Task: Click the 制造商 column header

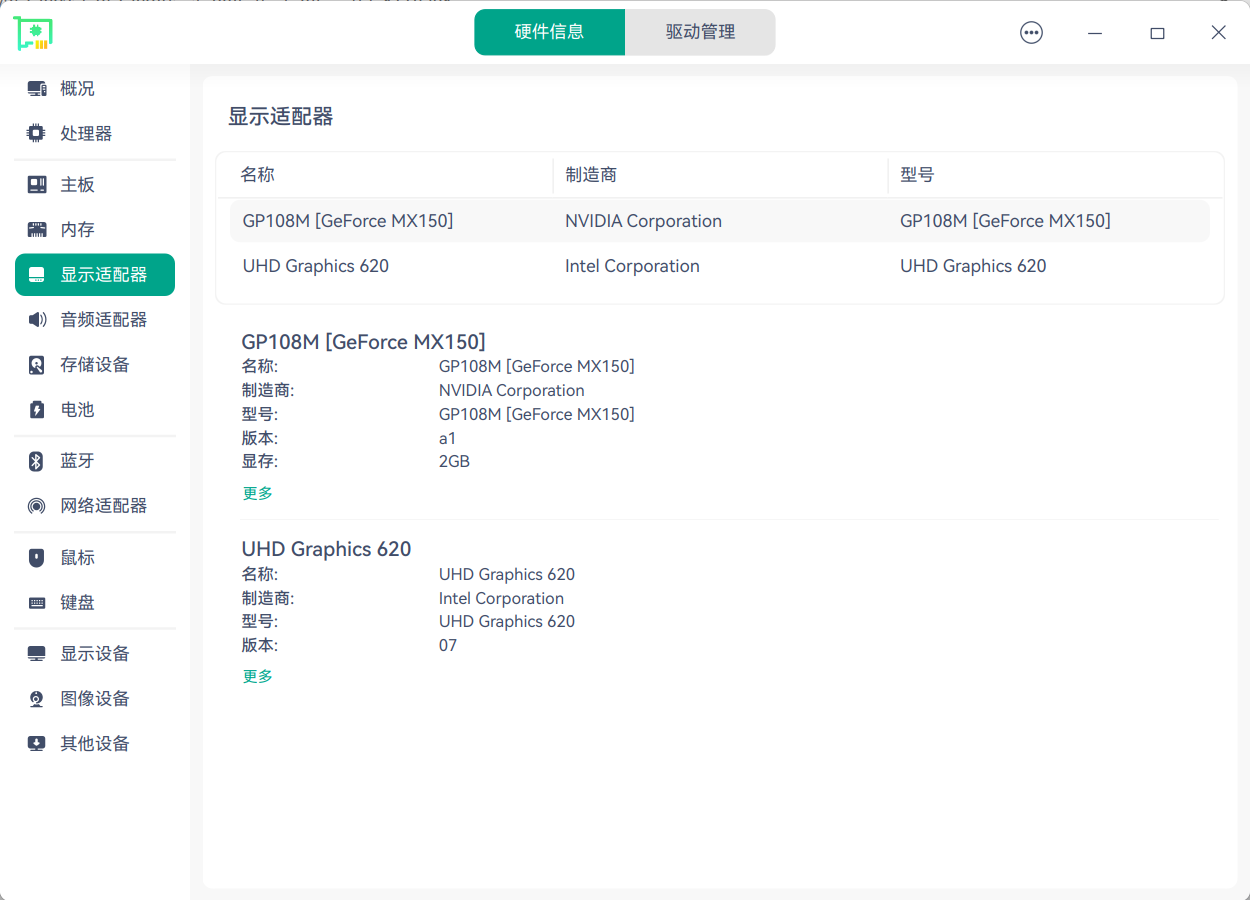Action: coord(591,175)
